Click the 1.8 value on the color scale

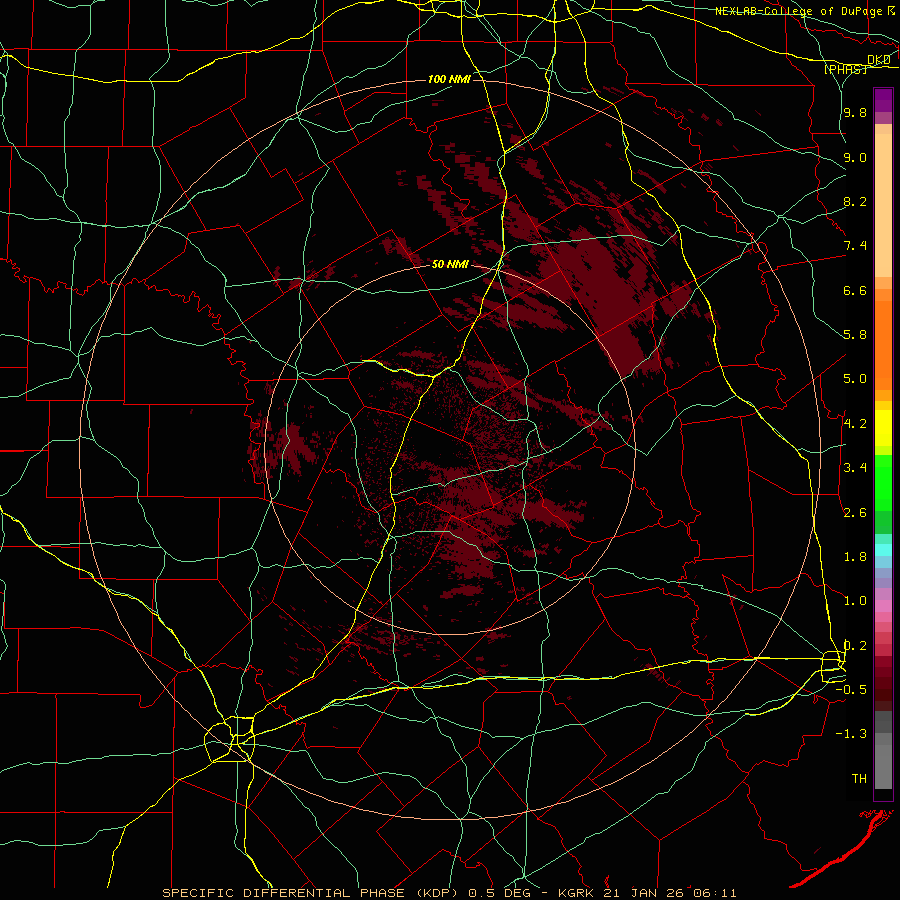tap(855, 557)
